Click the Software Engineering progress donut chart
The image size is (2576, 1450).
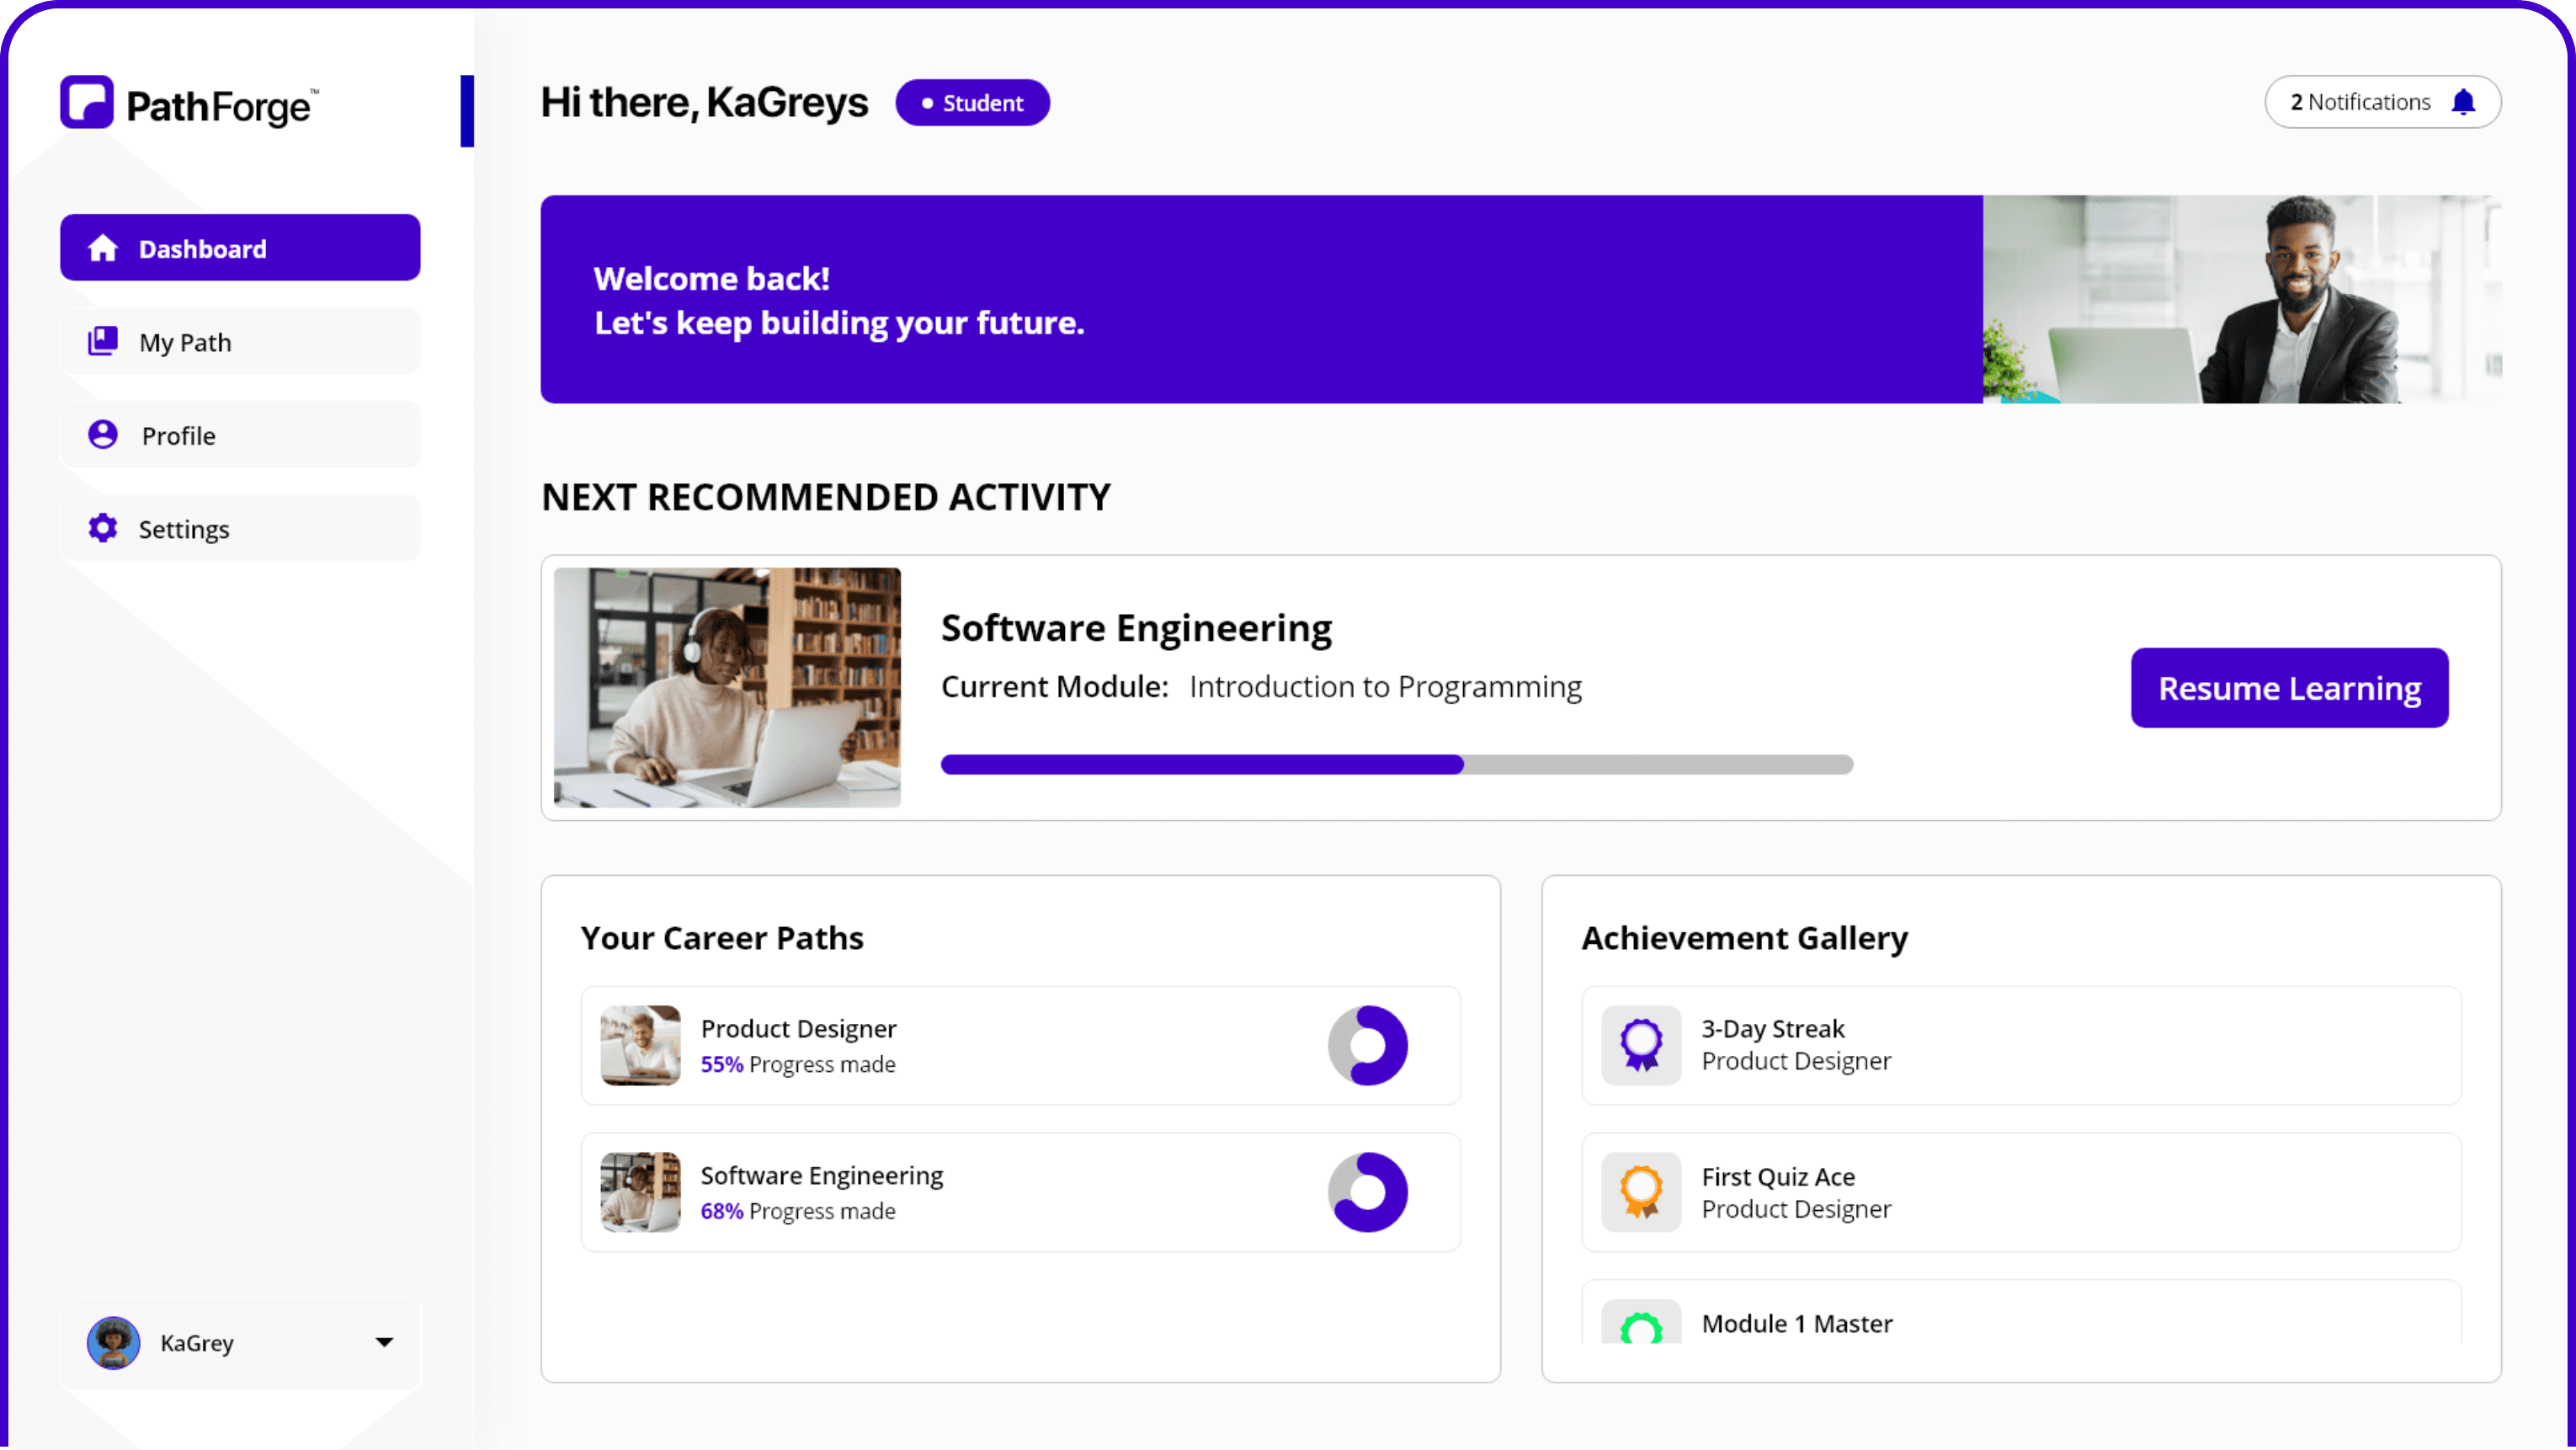tap(1367, 1192)
